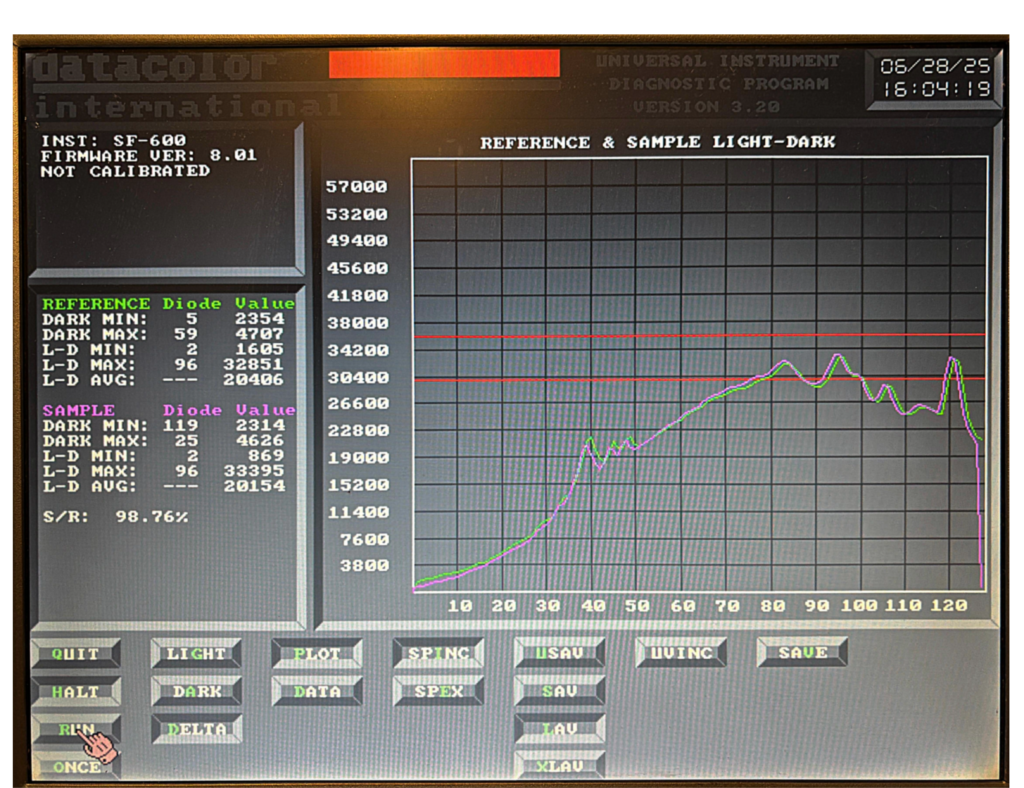Select the SAV small aperture option
This screenshot has width=1024, height=788.
559,691
